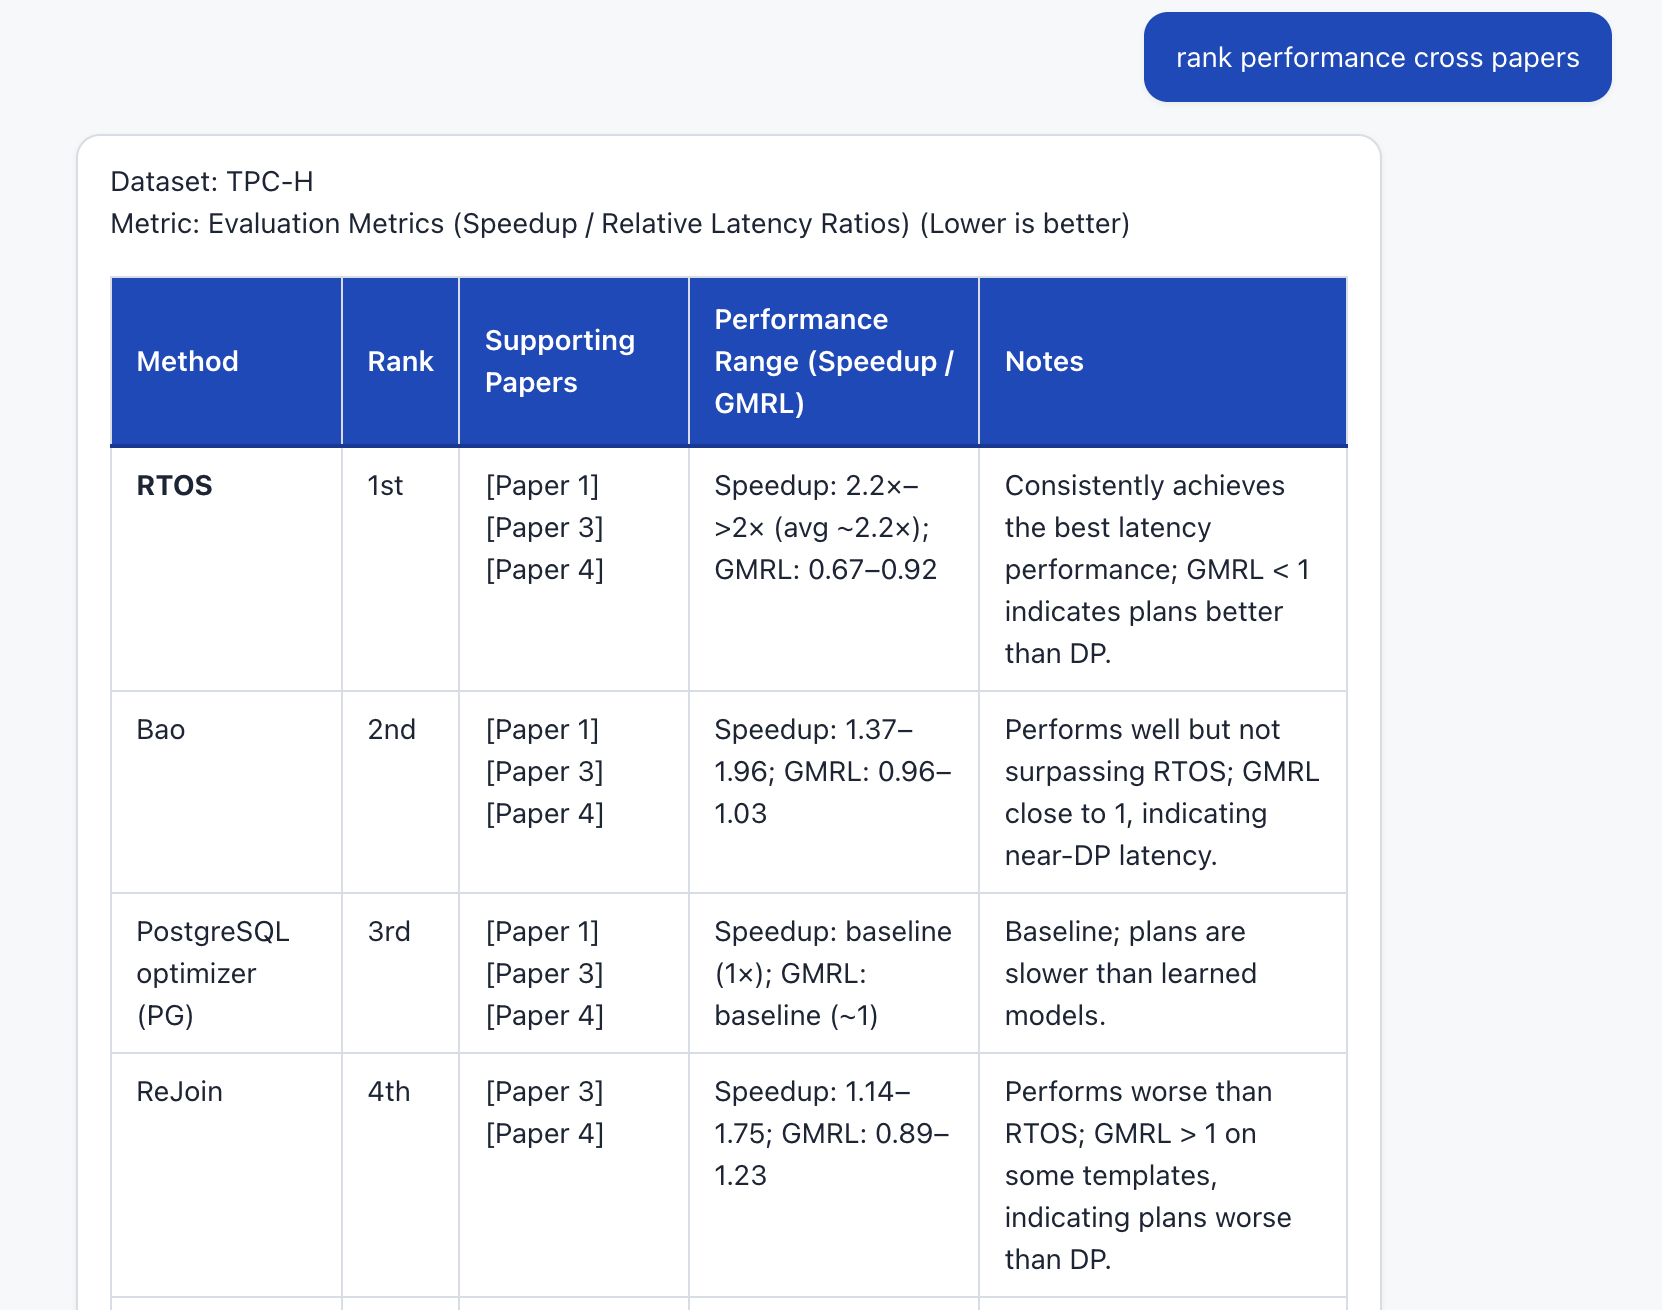Viewport: 1662px width, 1310px height.
Task: Select the Notes text for Bao
Action: point(1160,792)
